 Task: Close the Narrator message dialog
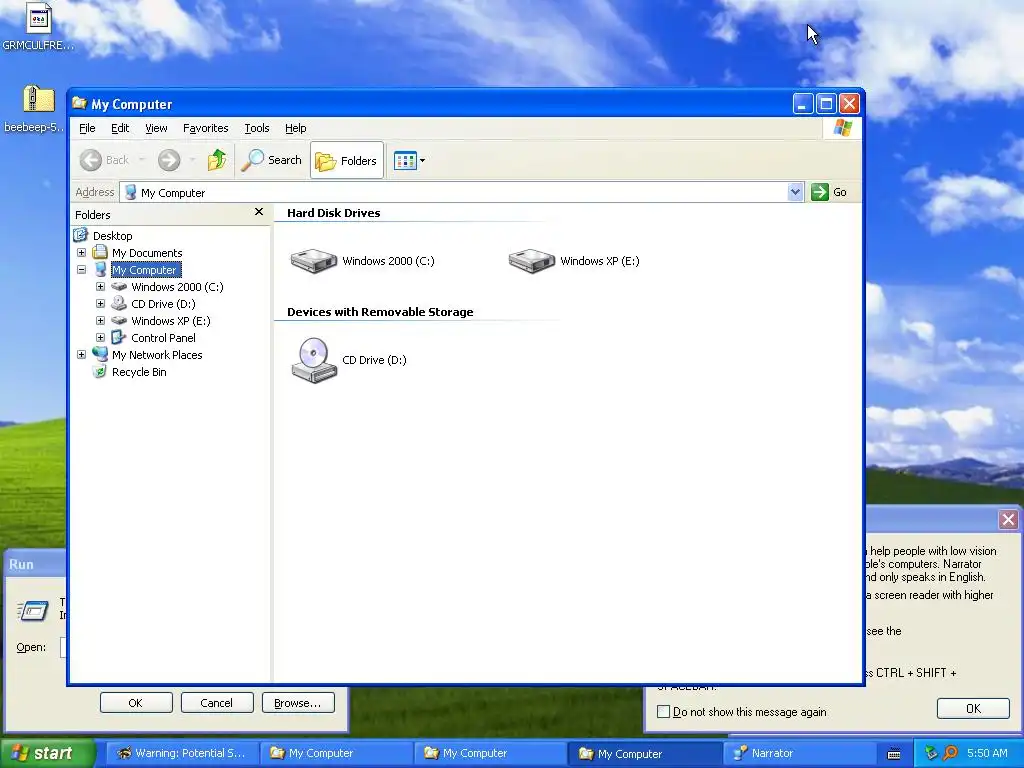pyautogui.click(x=1008, y=519)
